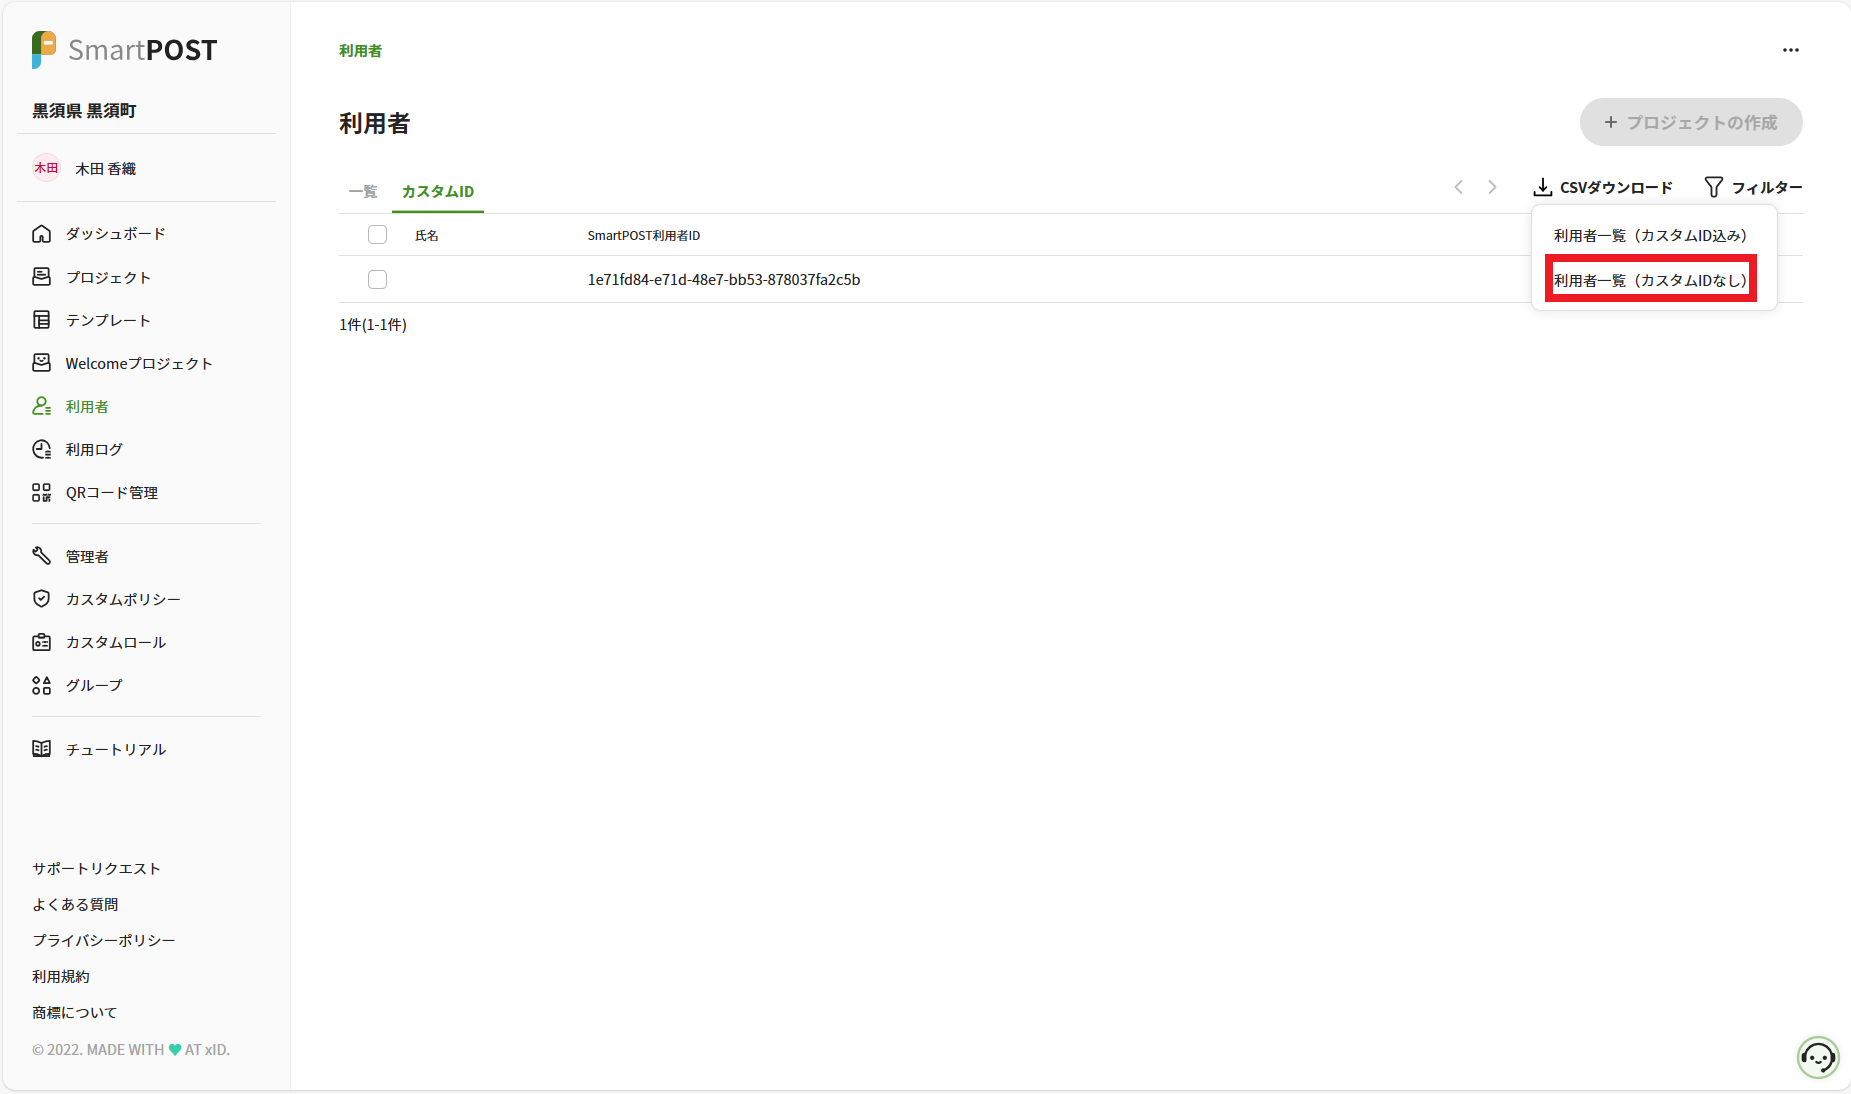The height and width of the screenshot is (1094, 1851).
Task: Click the usage log clock icon
Action: click(41, 450)
